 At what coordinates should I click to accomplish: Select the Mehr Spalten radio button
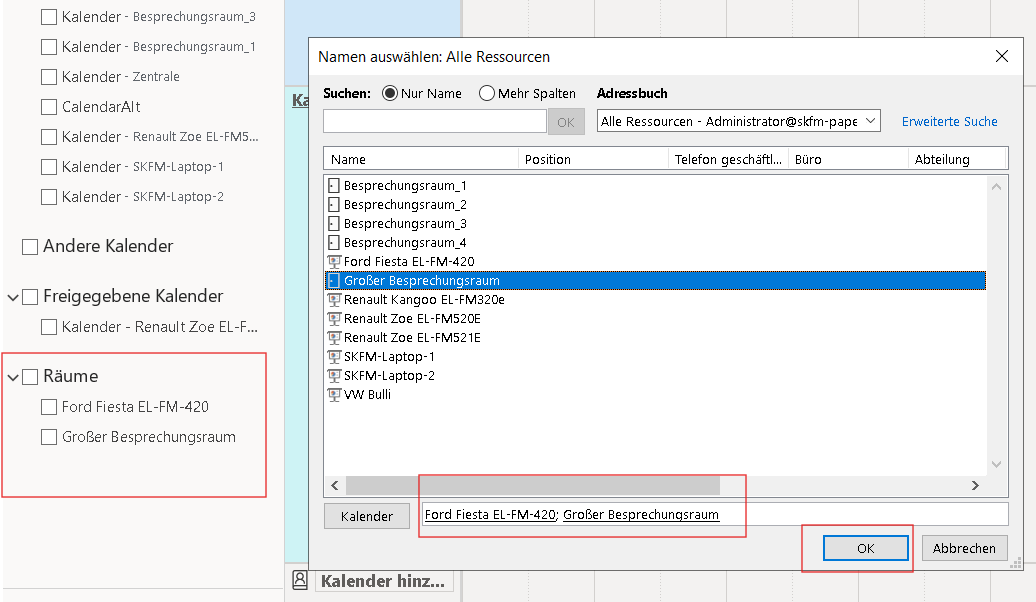487,94
